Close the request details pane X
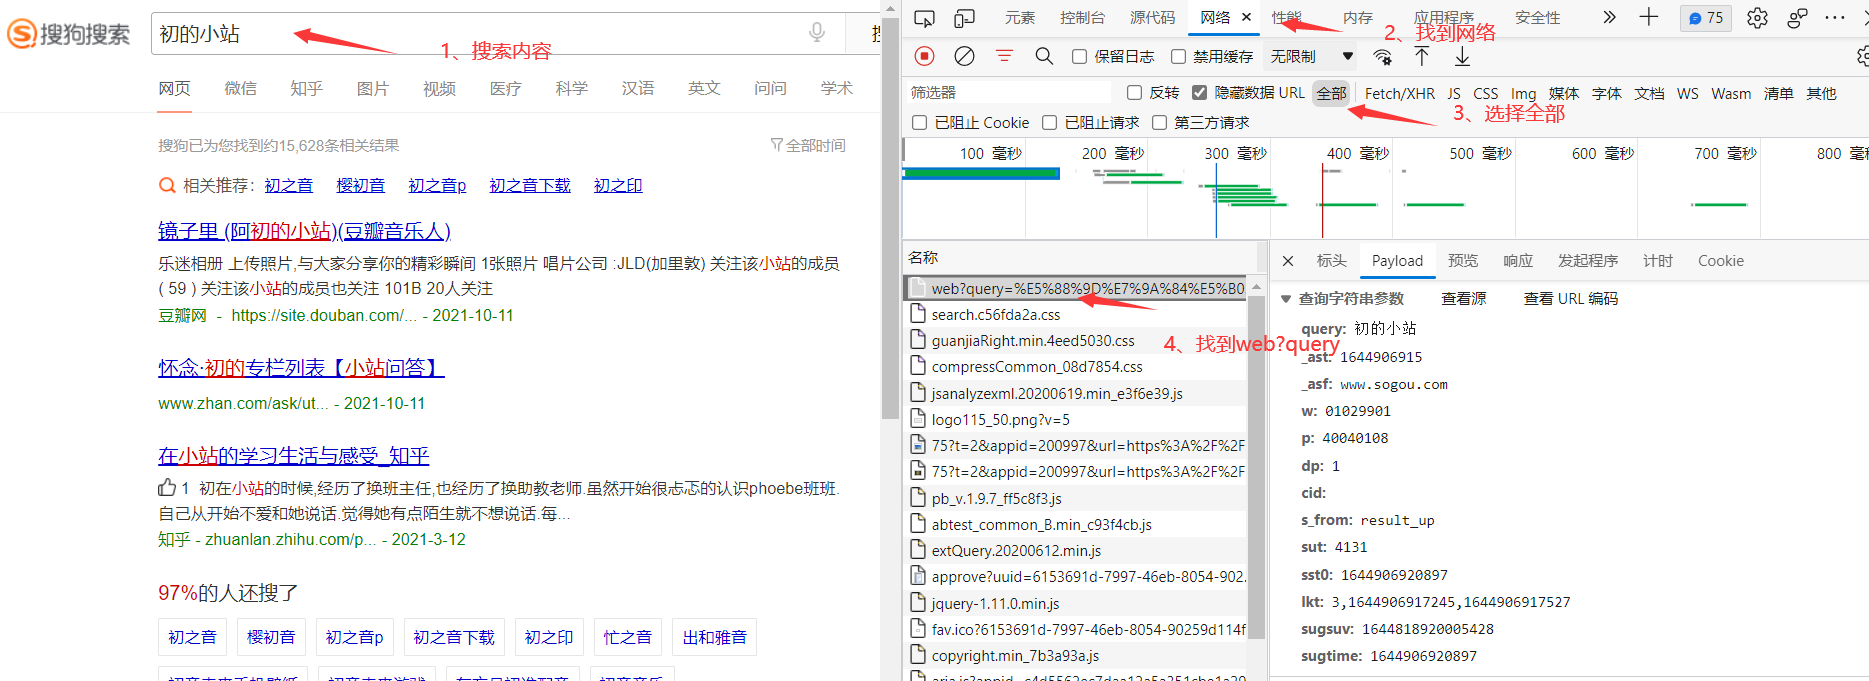This screenshot has width=1869, height=681. point(1288,261)
